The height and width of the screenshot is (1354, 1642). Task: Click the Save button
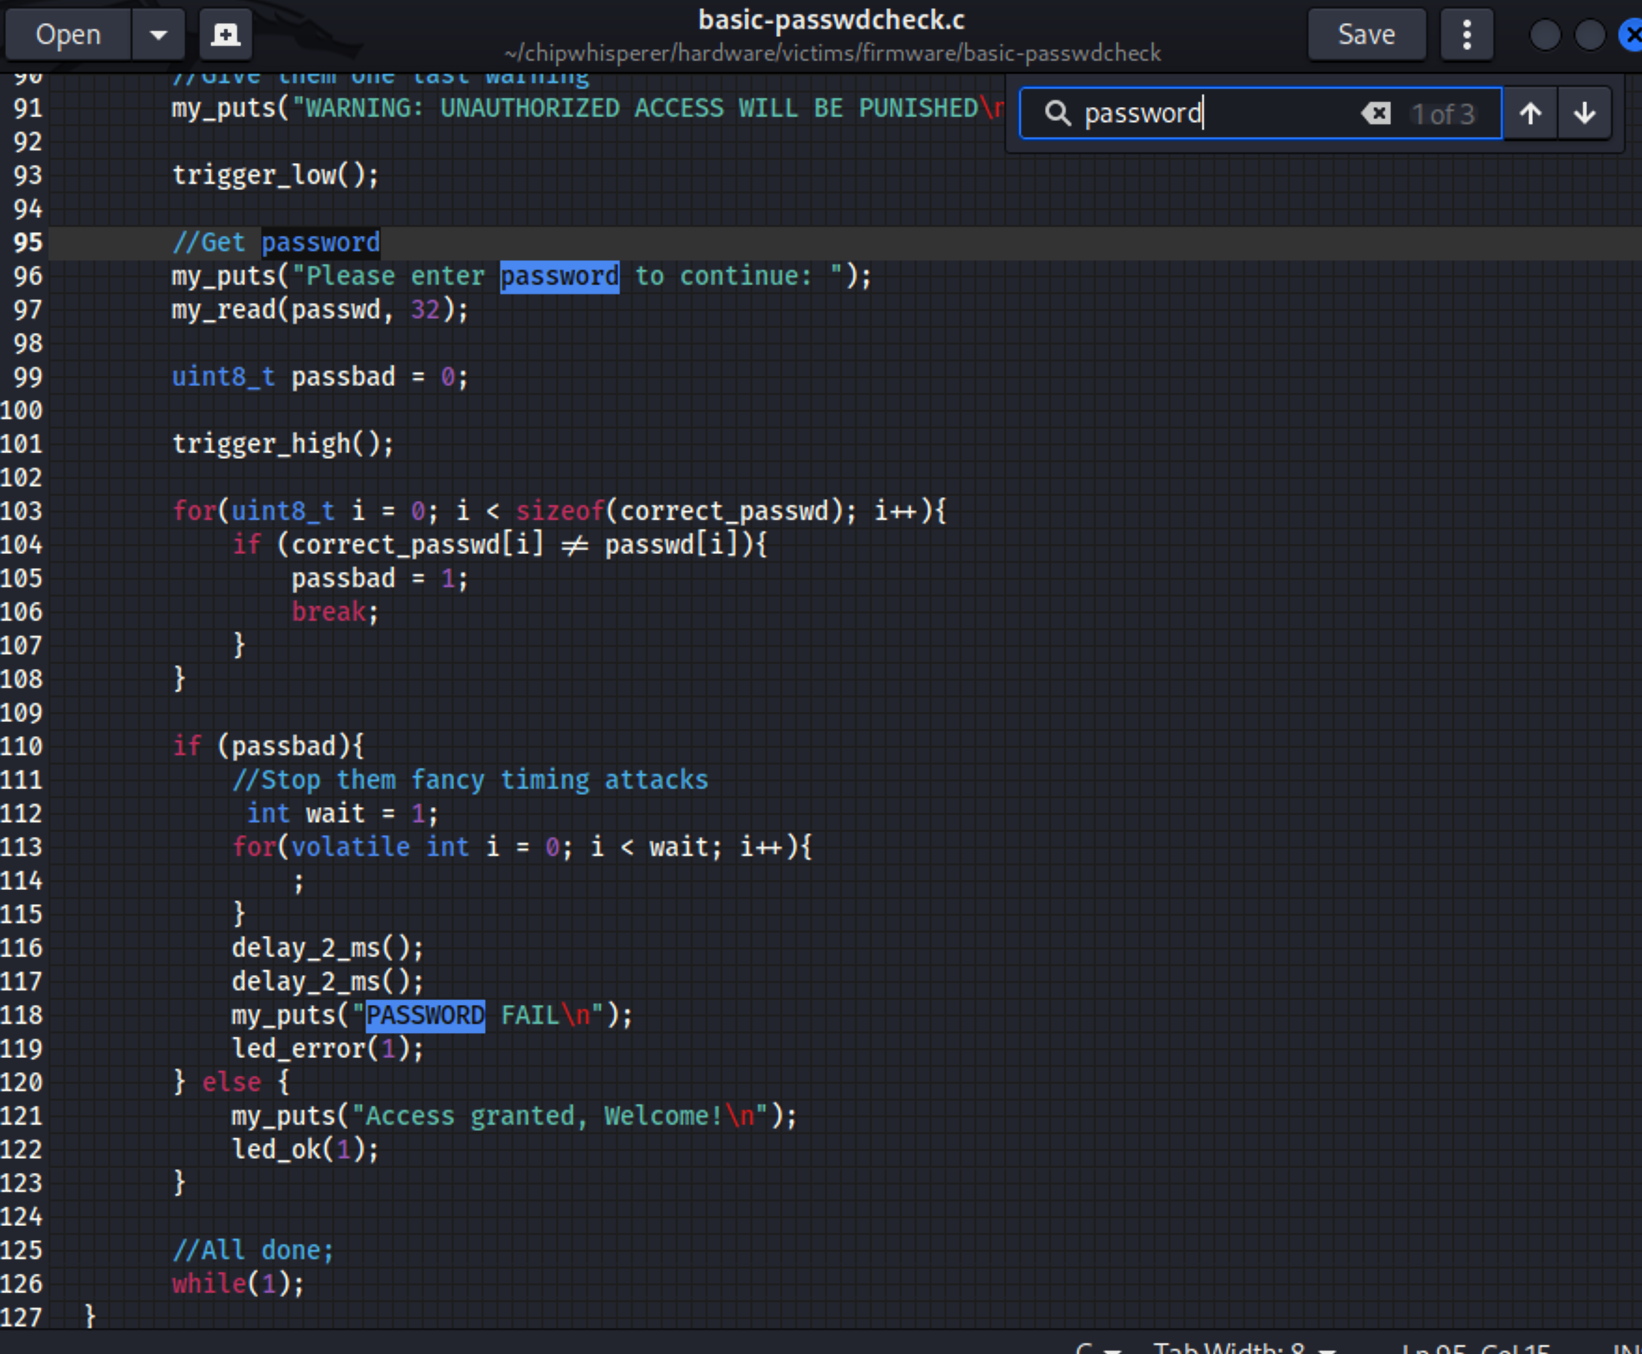click(x=1366, y=35)
